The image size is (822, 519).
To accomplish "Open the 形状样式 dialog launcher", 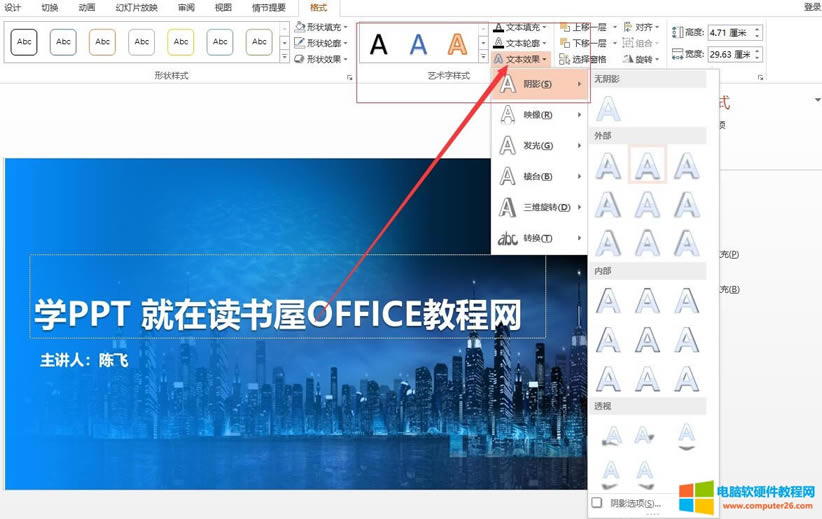I will coord(350,77).
